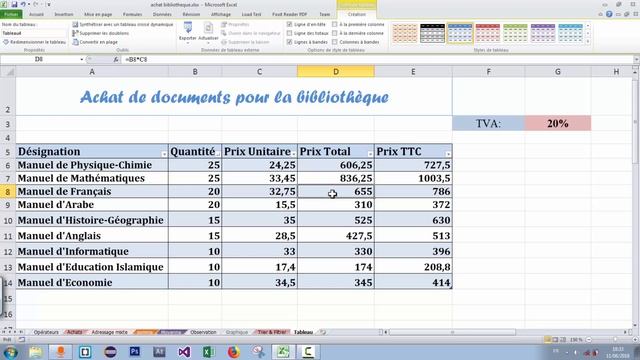The image size is (640, 360).
Task: Click the Select All corner of the grid
Action: [x=8, y=72]
